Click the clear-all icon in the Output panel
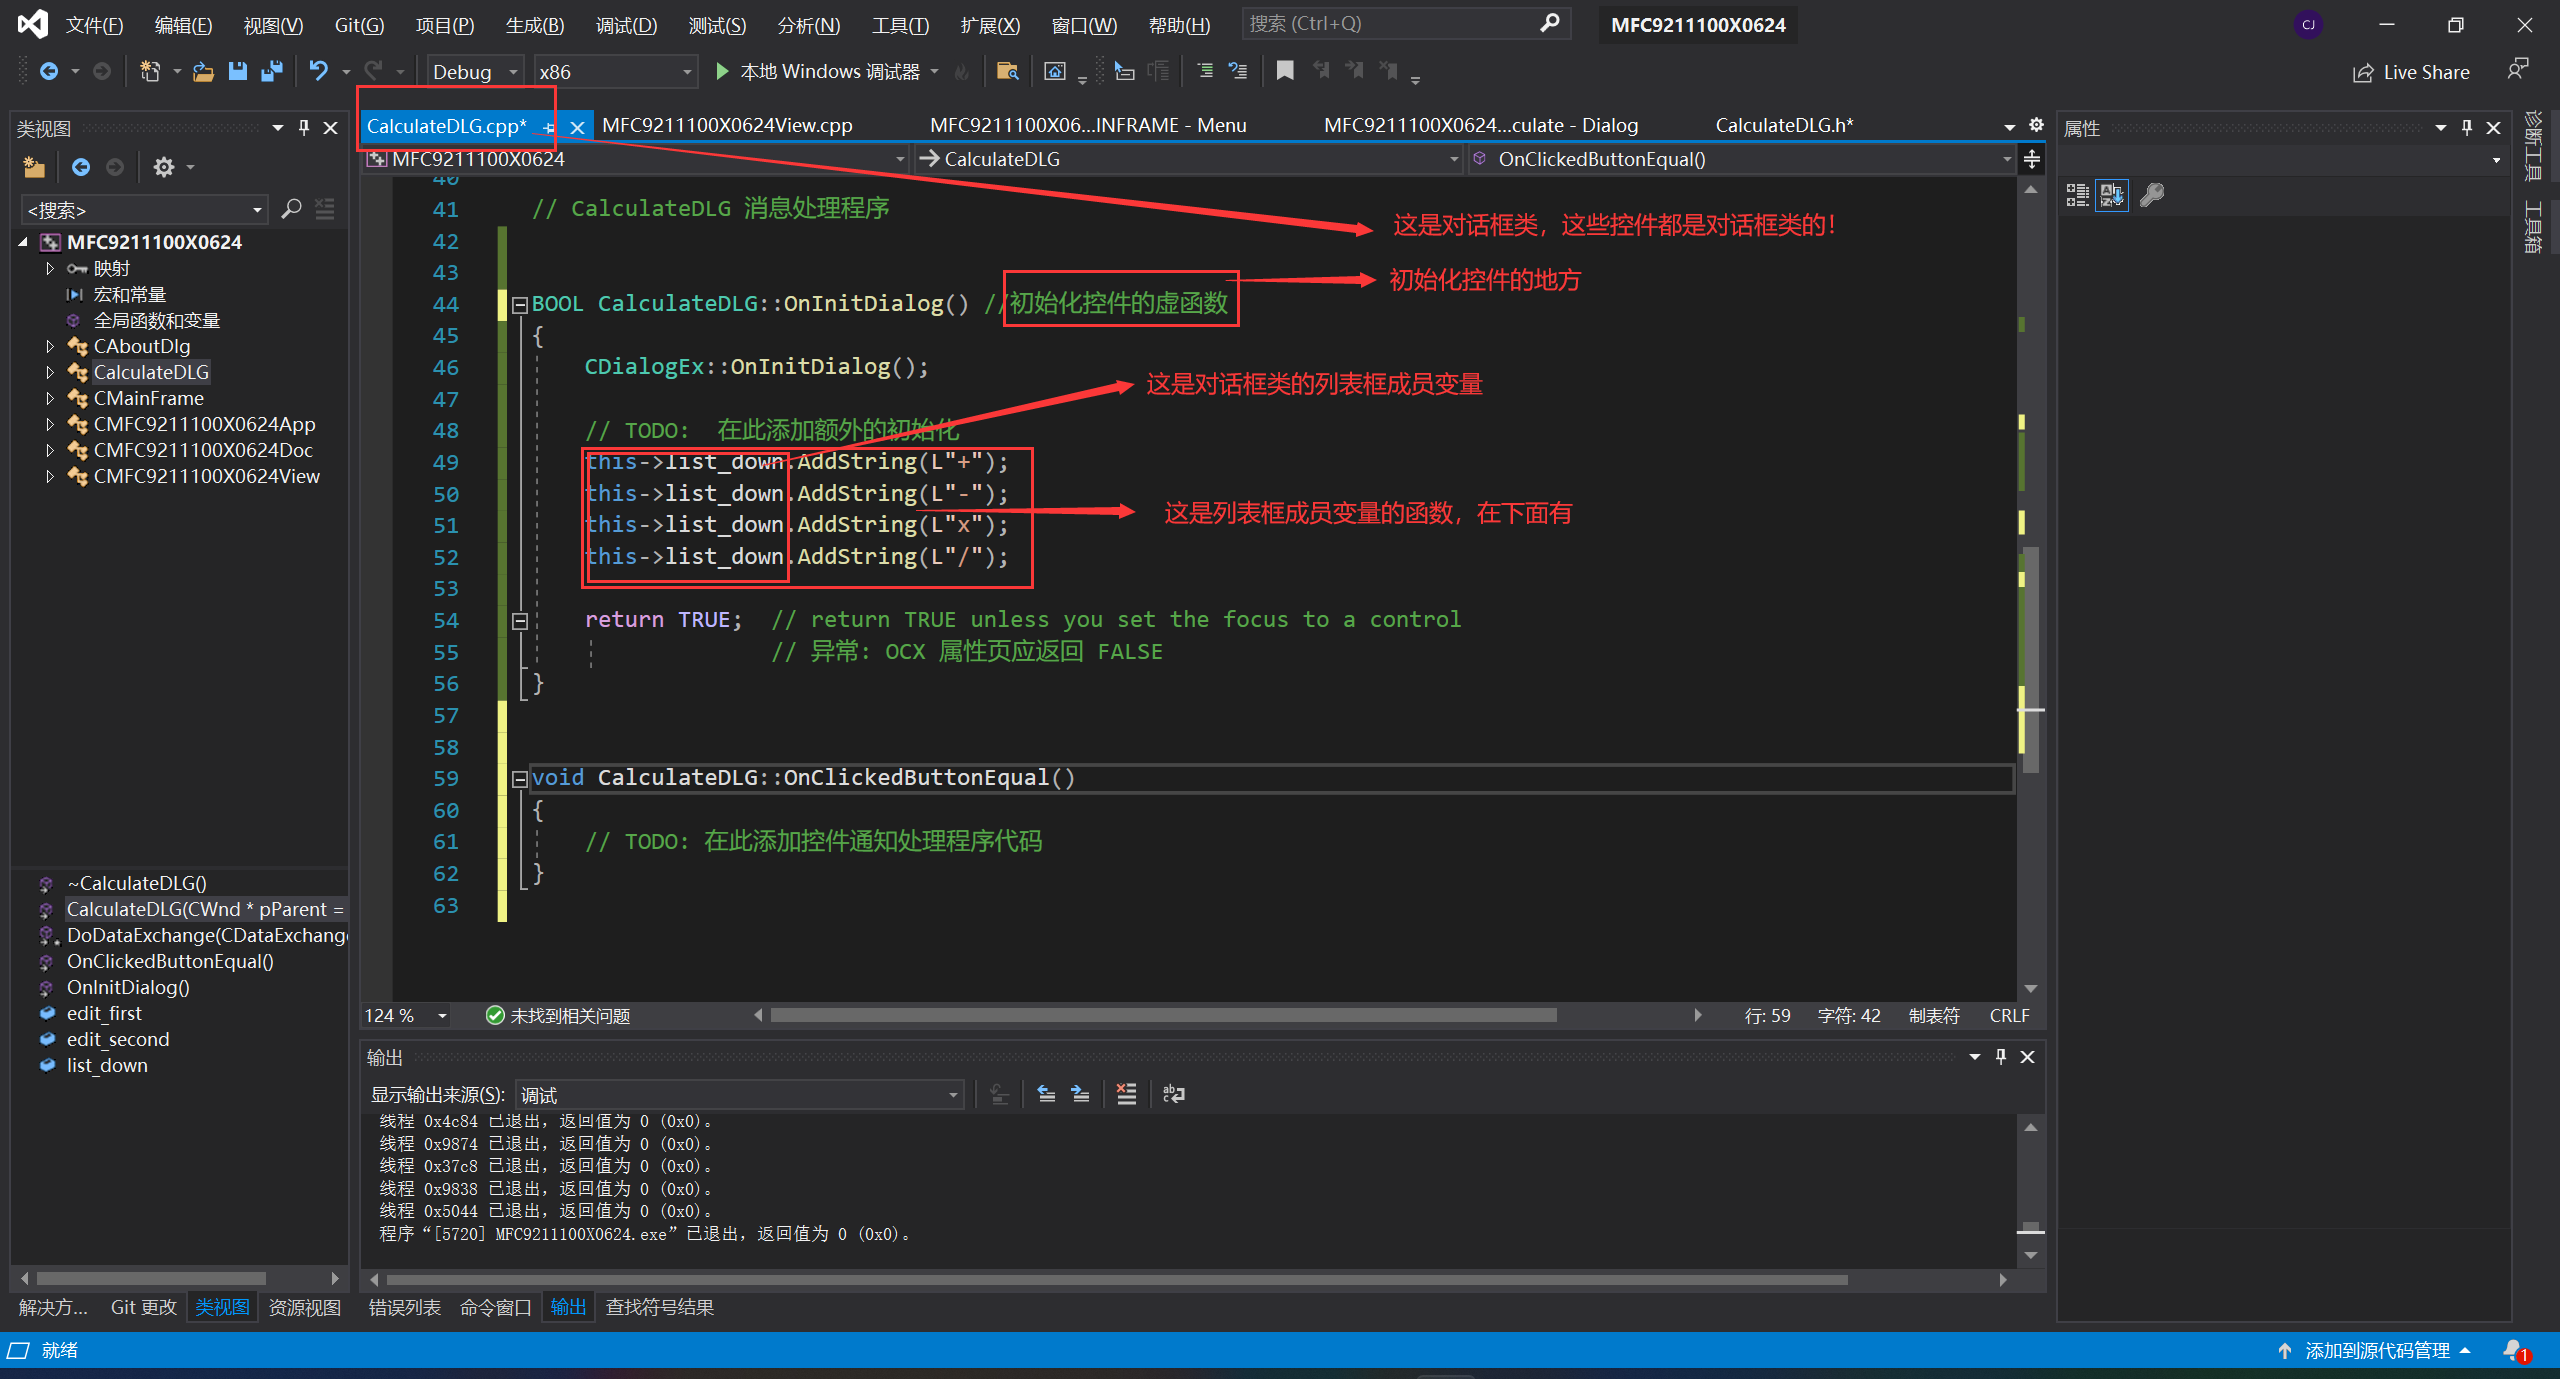 coord(1126,1094)
